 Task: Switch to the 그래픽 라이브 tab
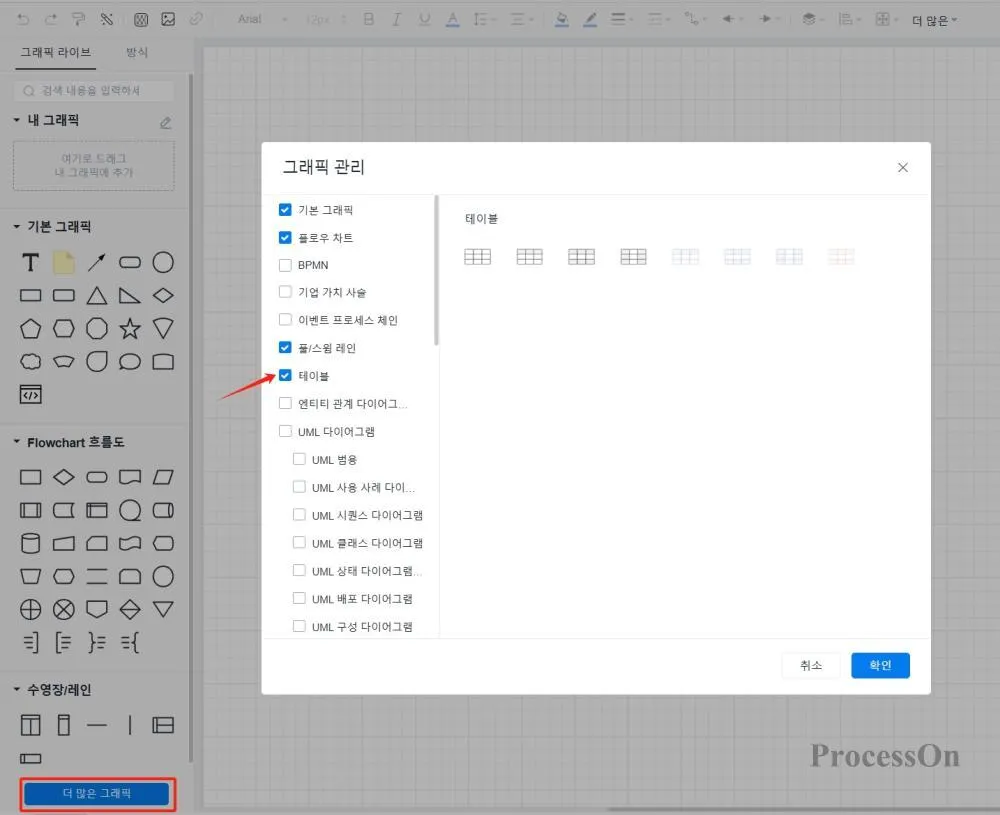point(55,52)
